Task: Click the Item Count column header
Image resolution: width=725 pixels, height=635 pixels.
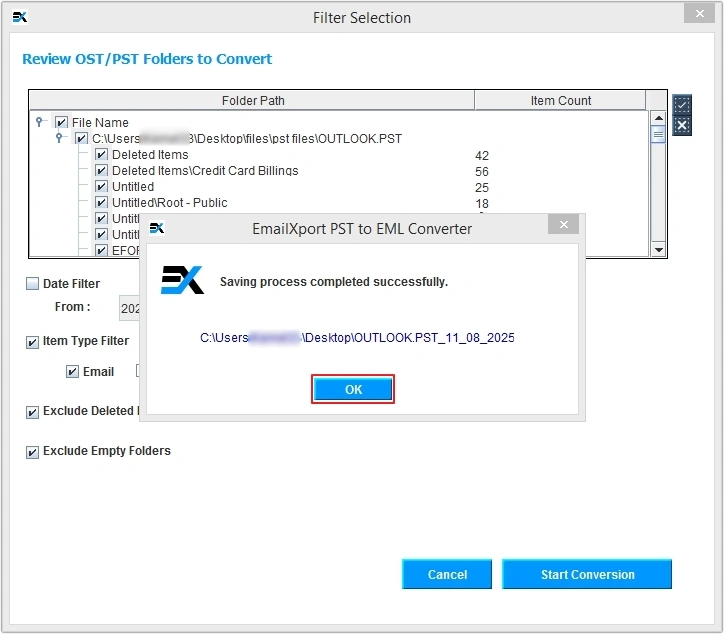Action: [x=560, y=100]
